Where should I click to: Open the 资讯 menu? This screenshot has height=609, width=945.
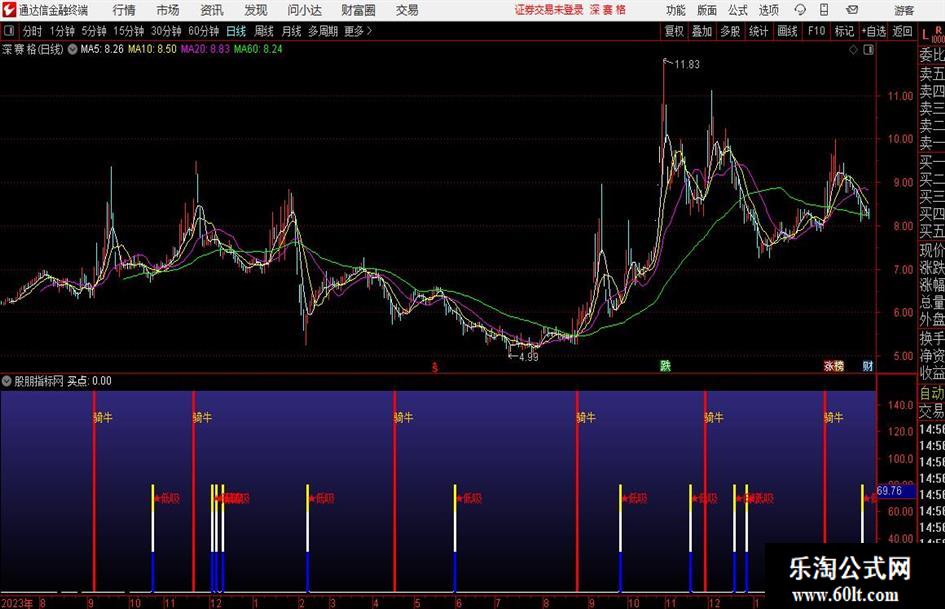(x=212, y=10)
